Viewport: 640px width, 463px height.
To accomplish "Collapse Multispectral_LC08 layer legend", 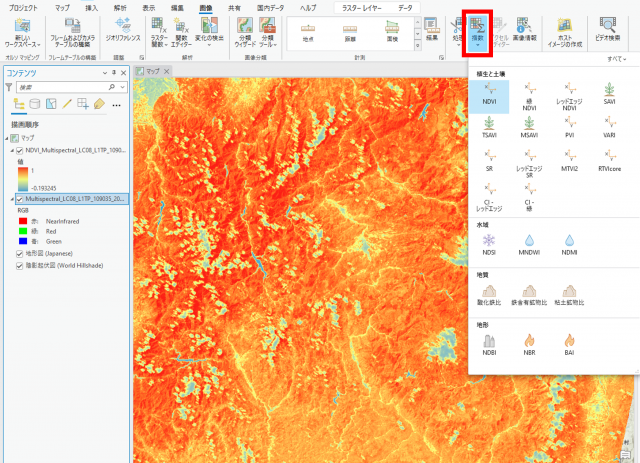I will tap(12, 199).
